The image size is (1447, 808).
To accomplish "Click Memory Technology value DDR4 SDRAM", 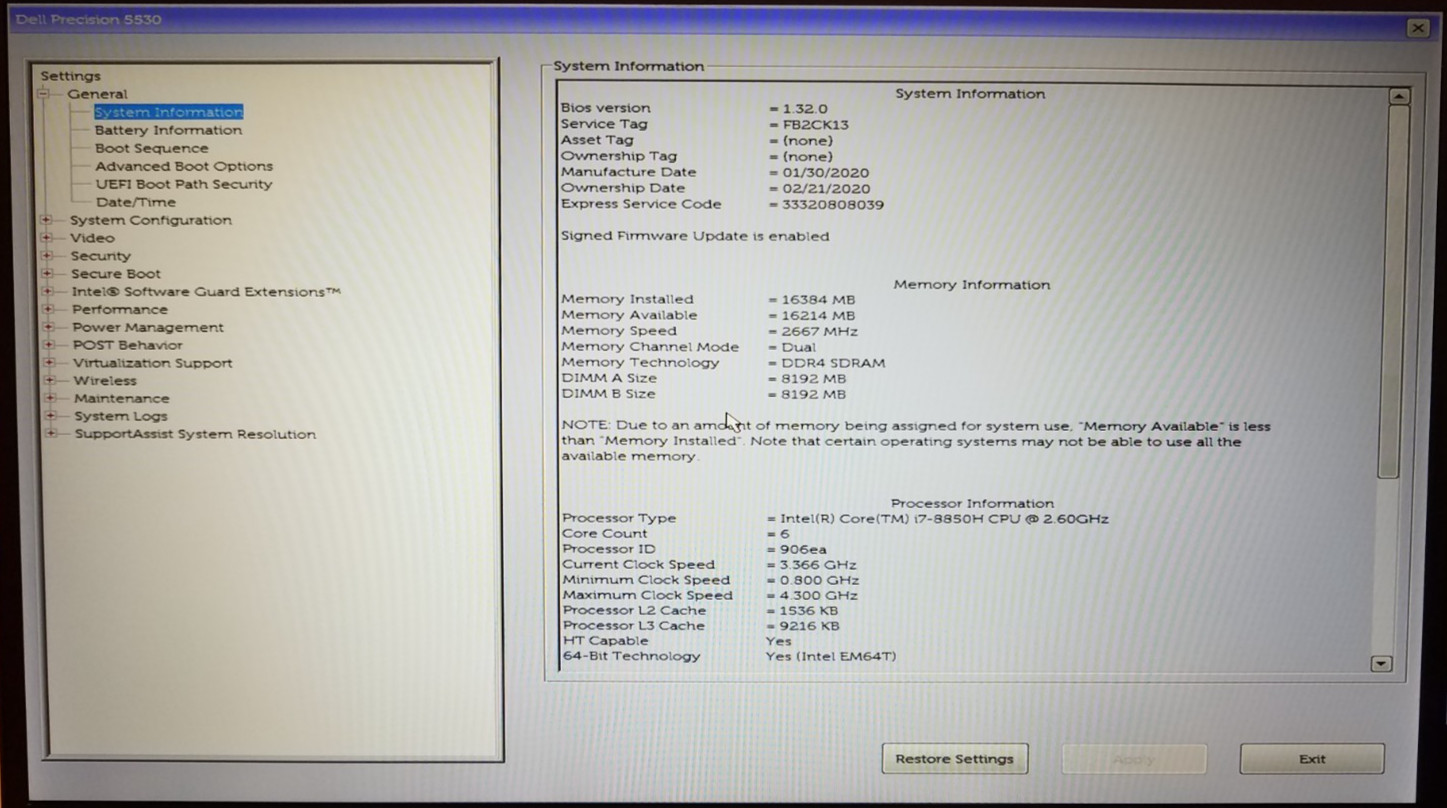I will coord(833,363).
